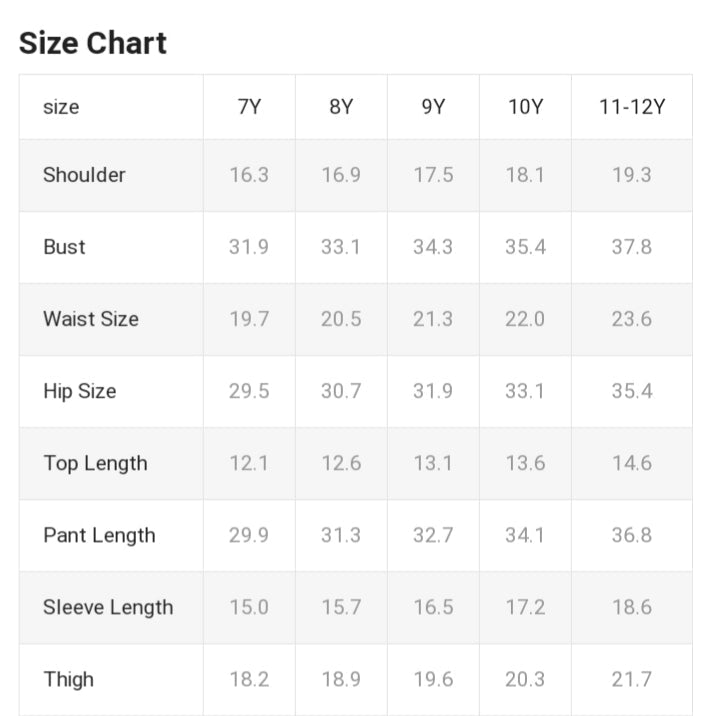Click the Size Chart heading

(x=93, y=43)
